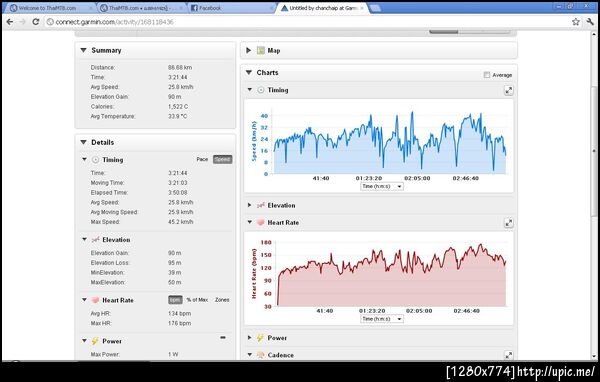Click Calories value 1,522 C

(x=178, y=106)
